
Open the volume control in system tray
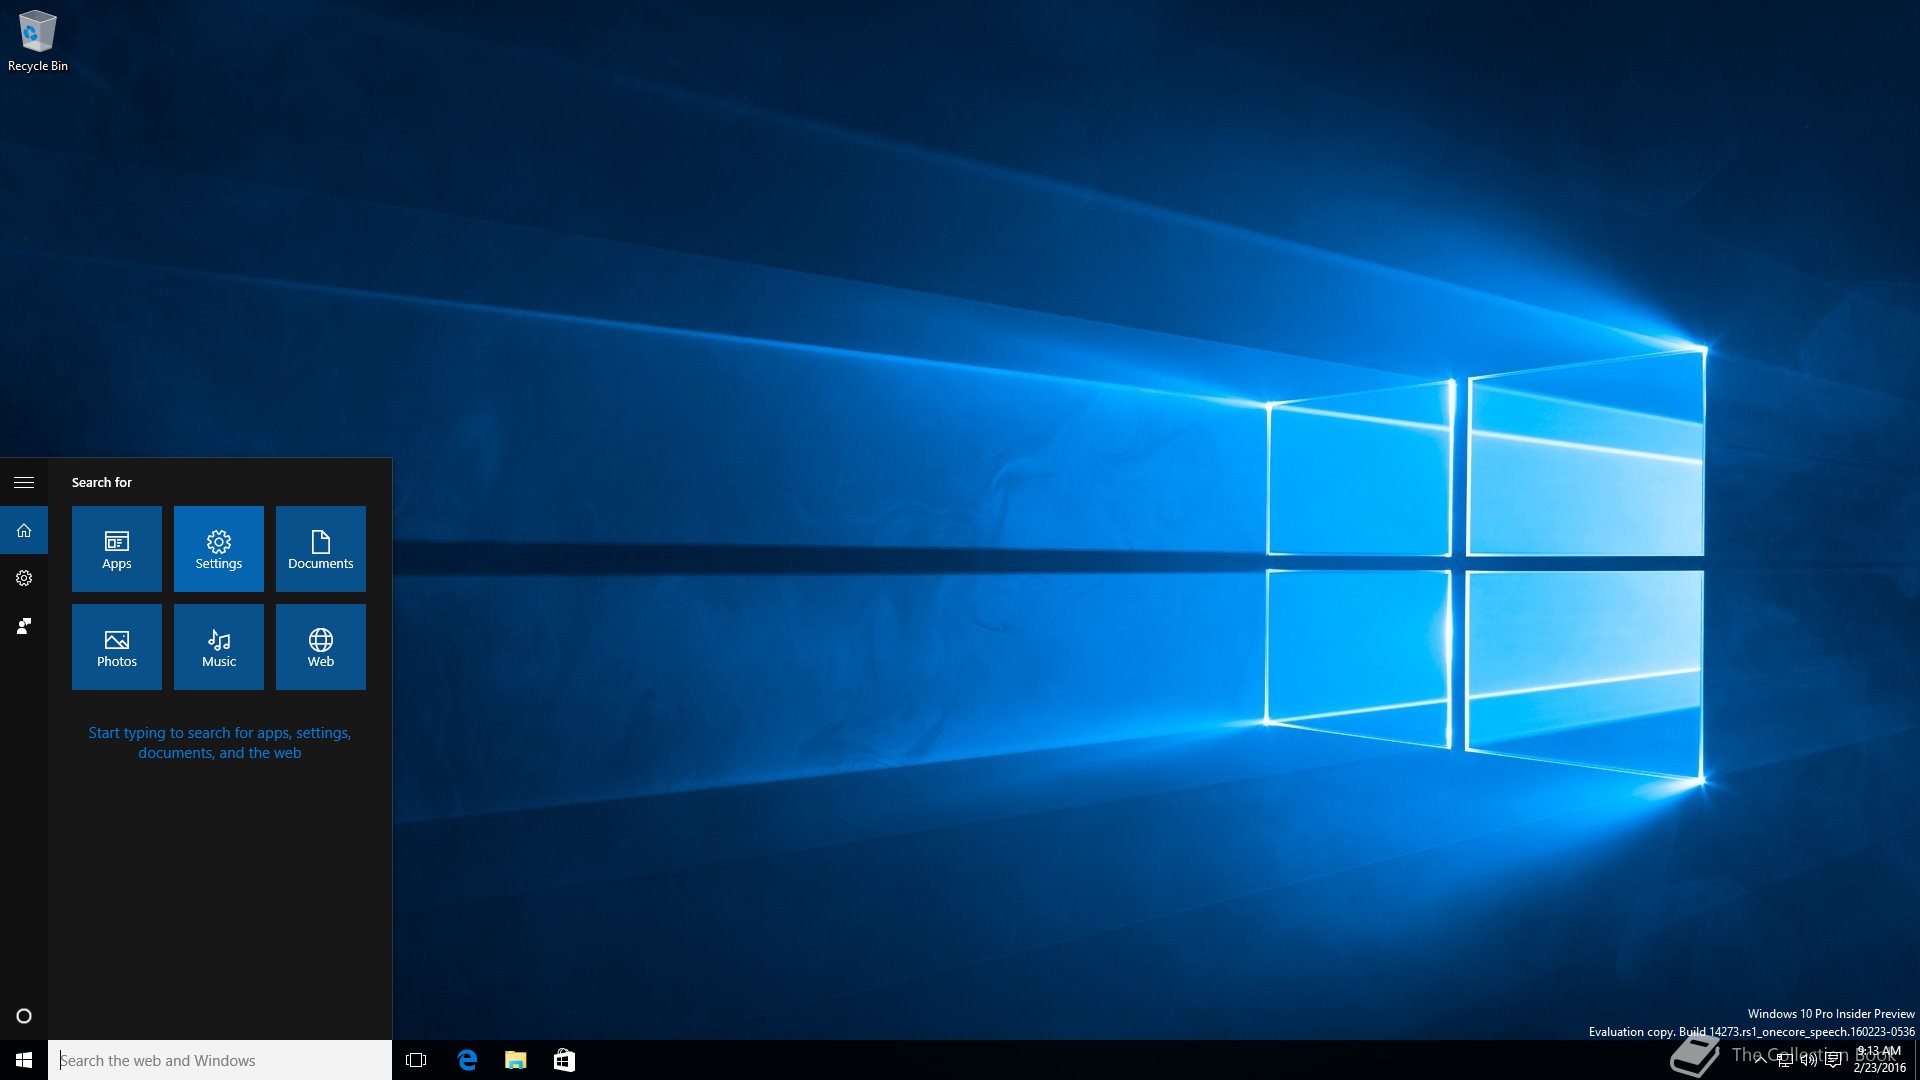click(1808, 1060)
